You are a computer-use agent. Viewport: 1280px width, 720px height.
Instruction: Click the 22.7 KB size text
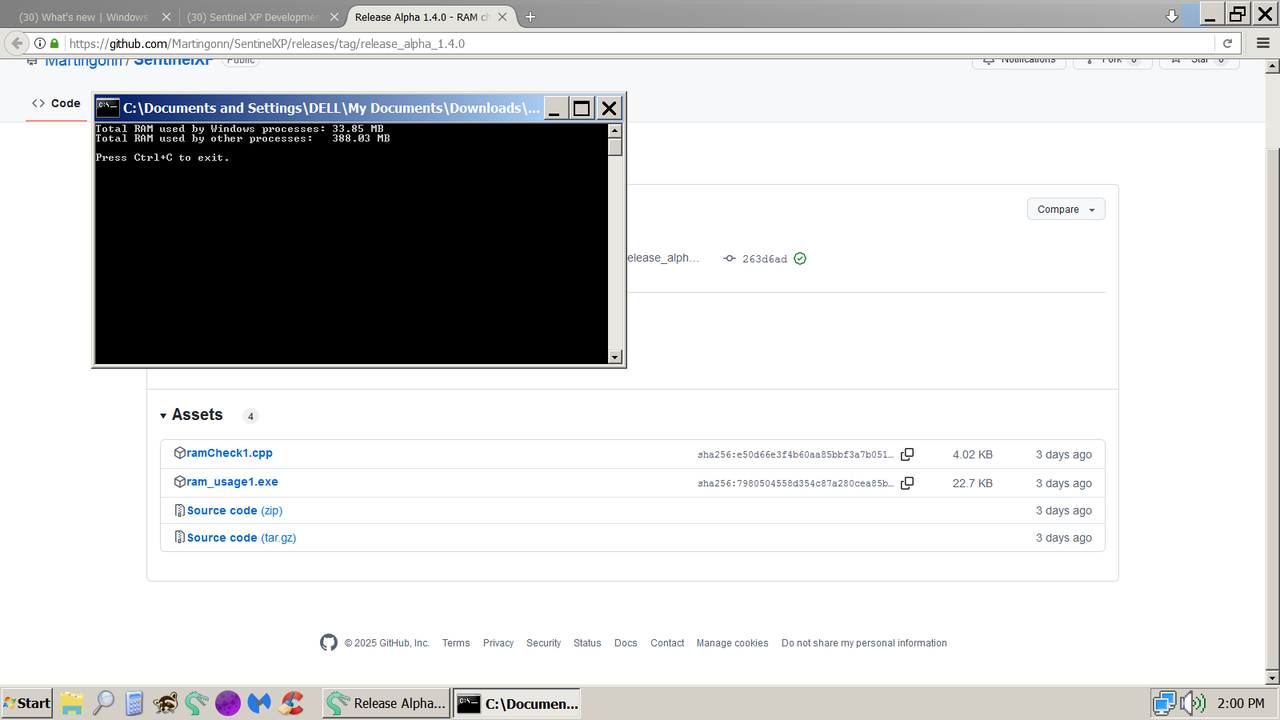[972, 483]
